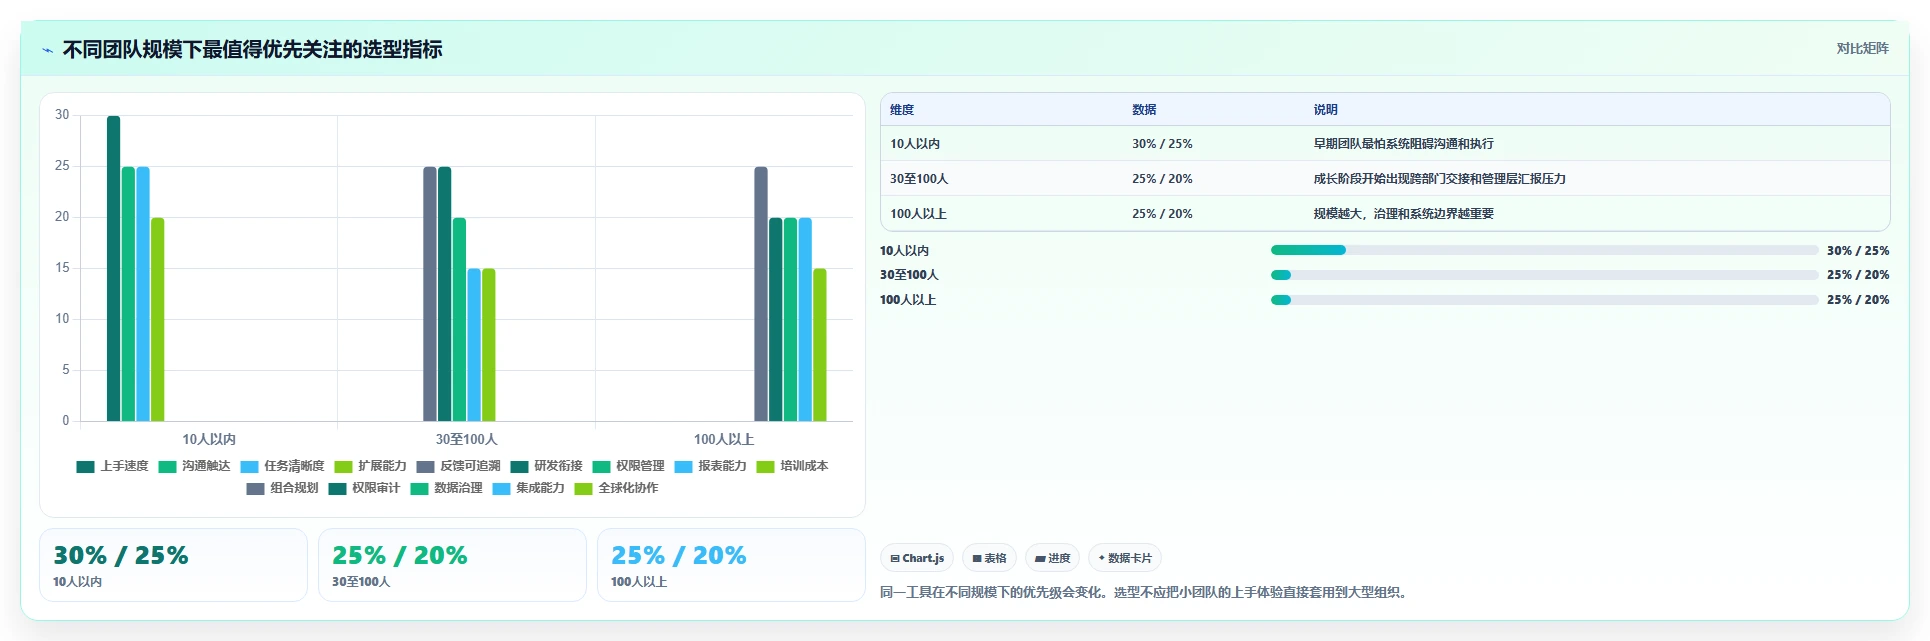Image resolution: width=1930 pixels, height=641 pixels.
Task: Toggle the 组合规划 legend entry
Action: click(282, 488)
